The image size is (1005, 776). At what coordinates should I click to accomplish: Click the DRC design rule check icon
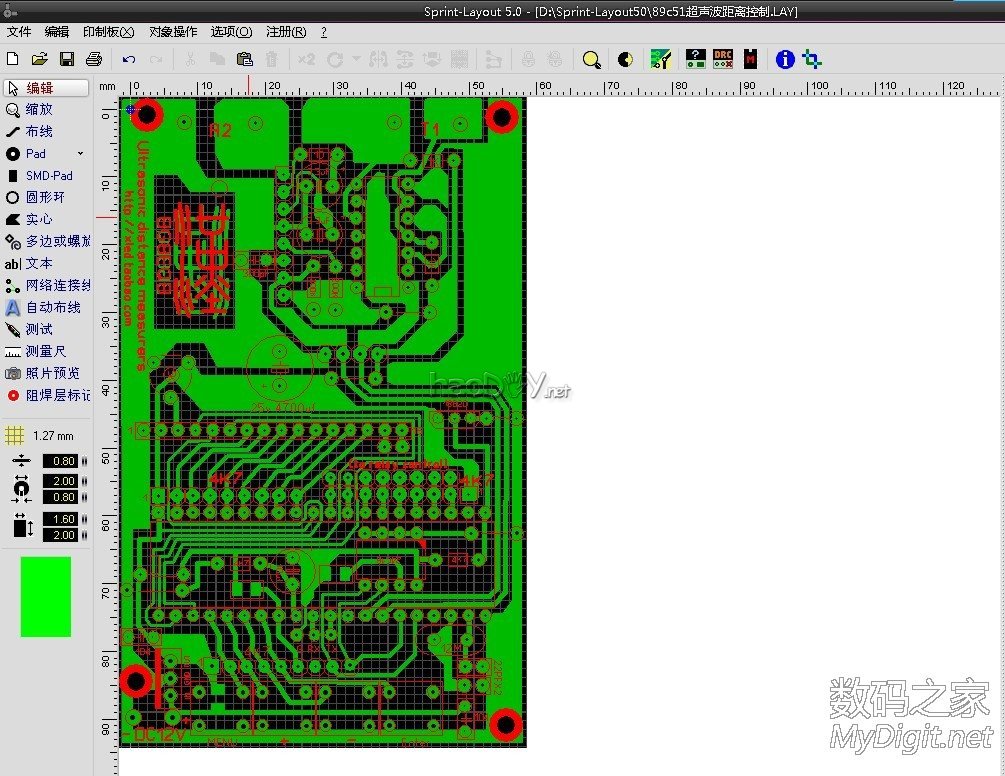click(x=723, y=60)
